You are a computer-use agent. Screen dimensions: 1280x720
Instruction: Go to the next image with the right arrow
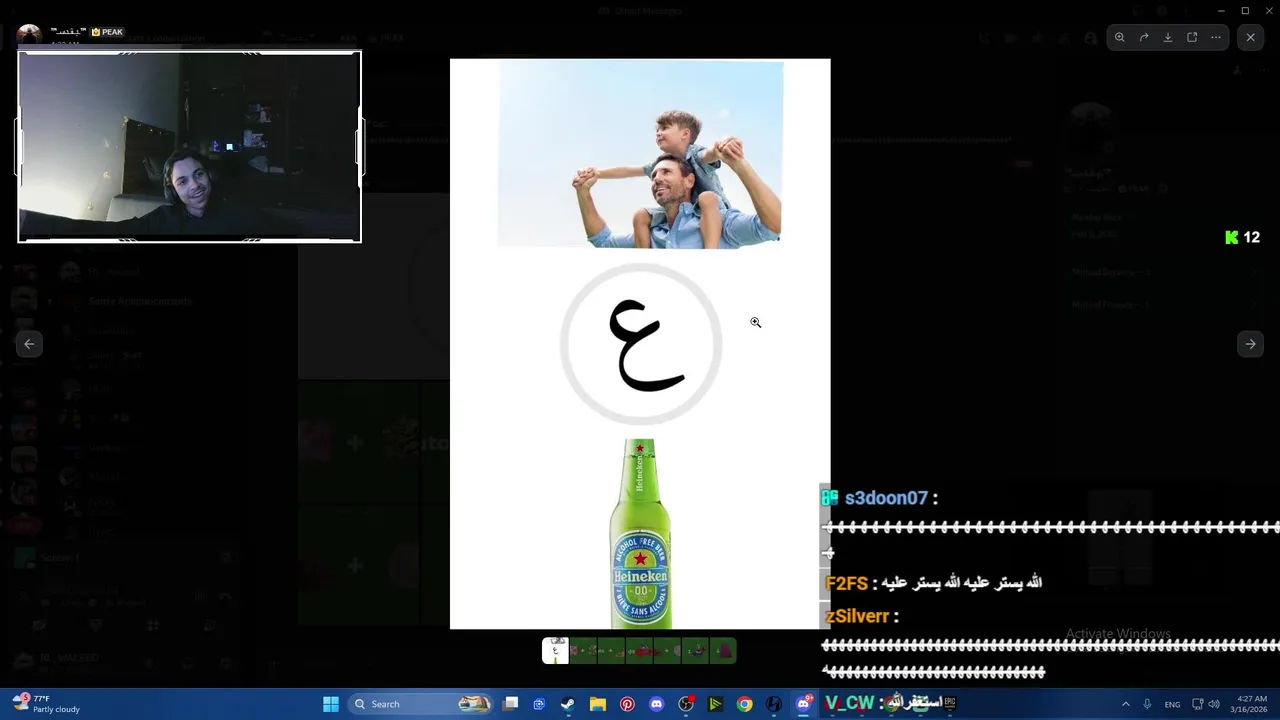click(x=1250, y=344)
